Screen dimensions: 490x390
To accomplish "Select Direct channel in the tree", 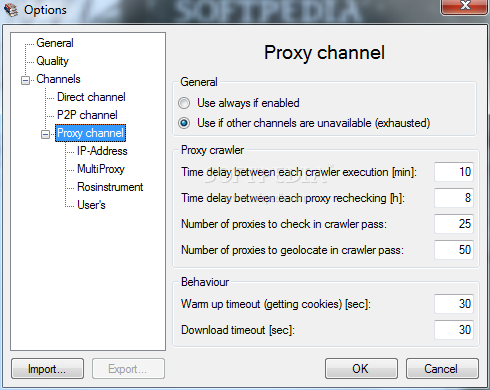I will pos(91,97).
